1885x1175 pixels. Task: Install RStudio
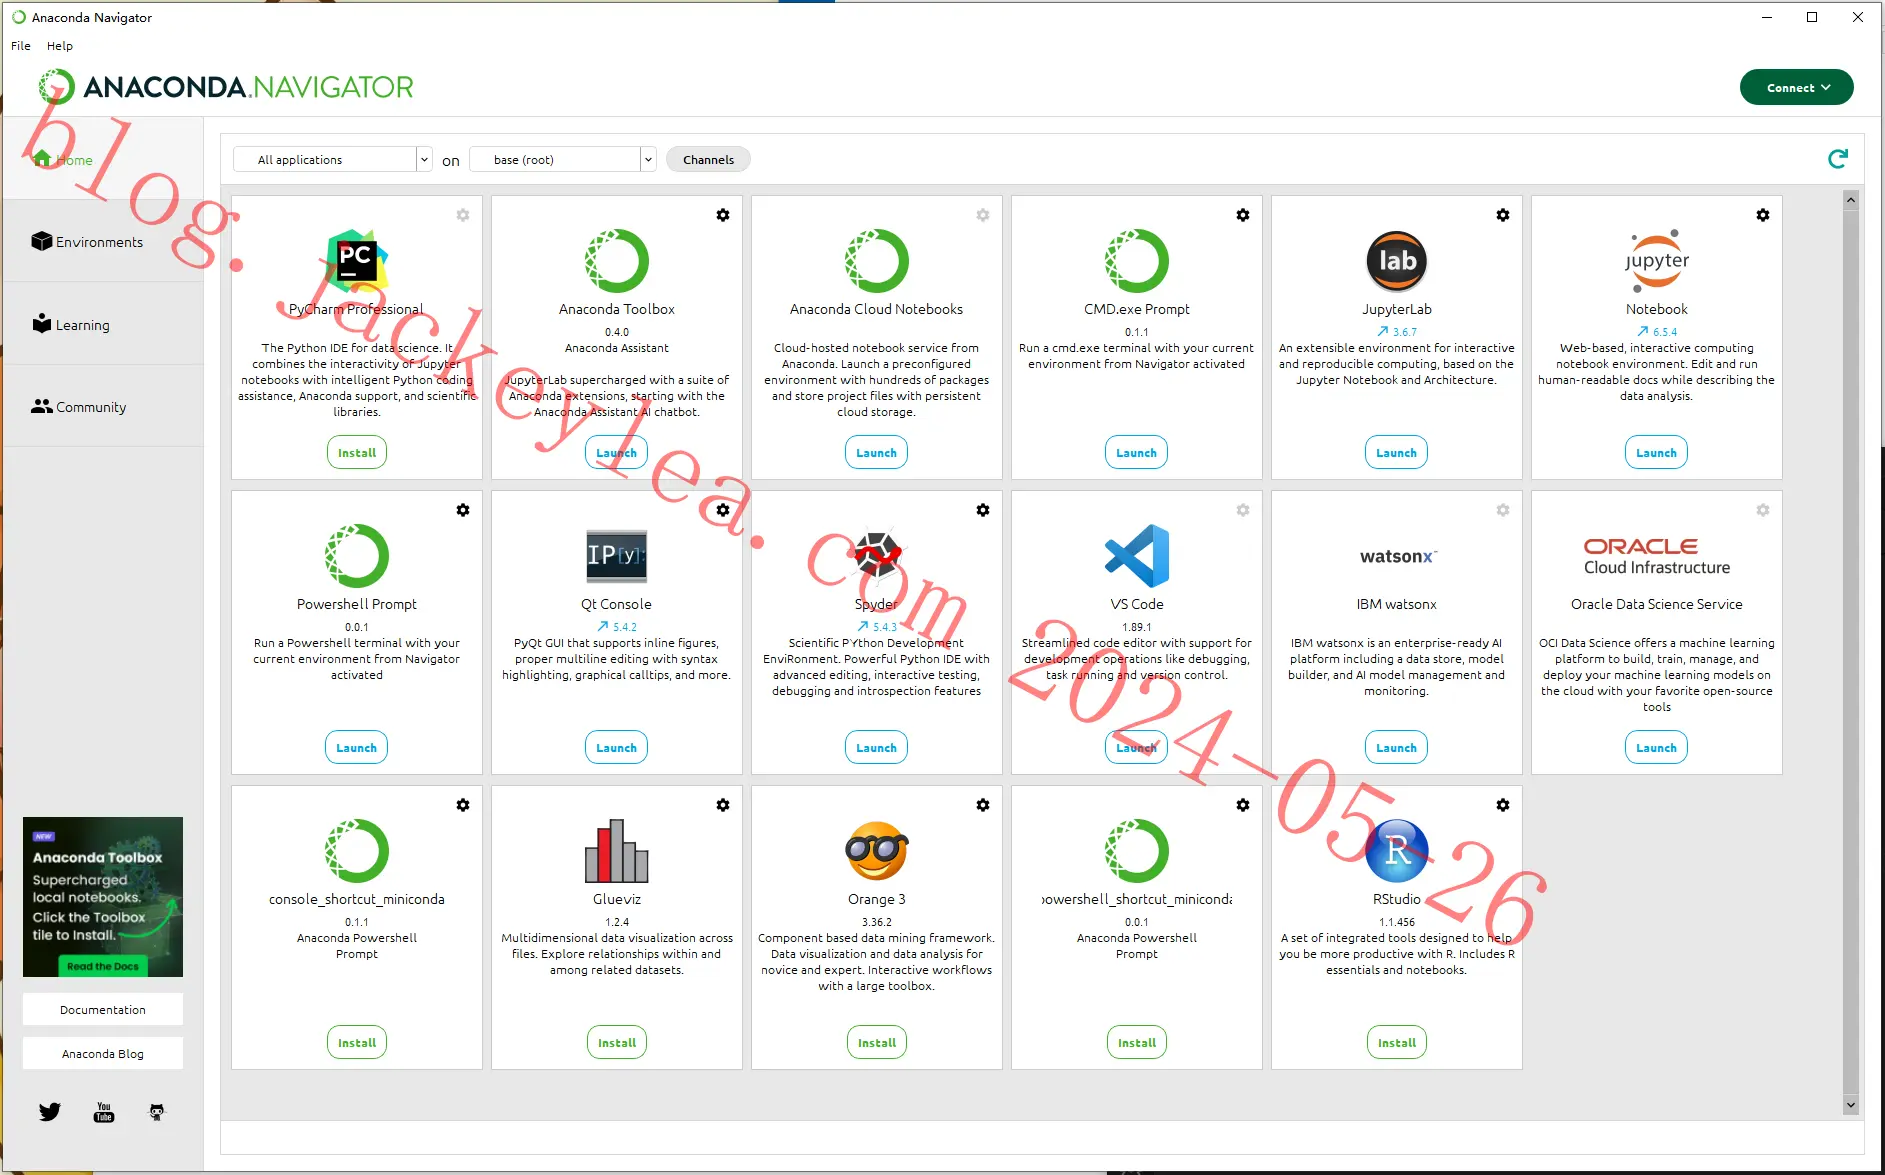pyautogui.click(x=1397, y=1042)
